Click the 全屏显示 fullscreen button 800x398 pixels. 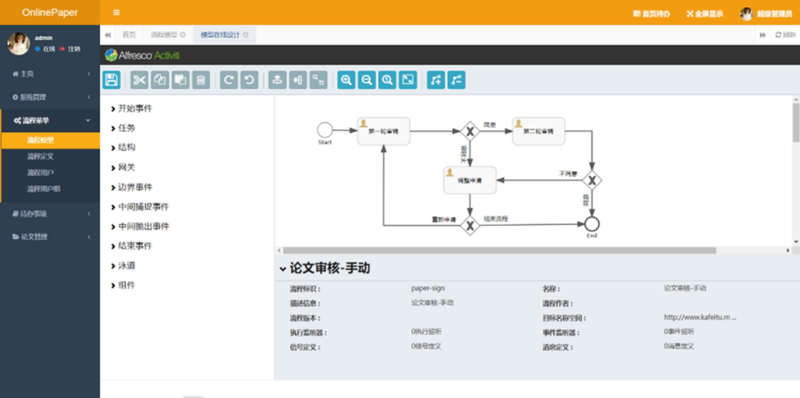[x=705, y=14]
